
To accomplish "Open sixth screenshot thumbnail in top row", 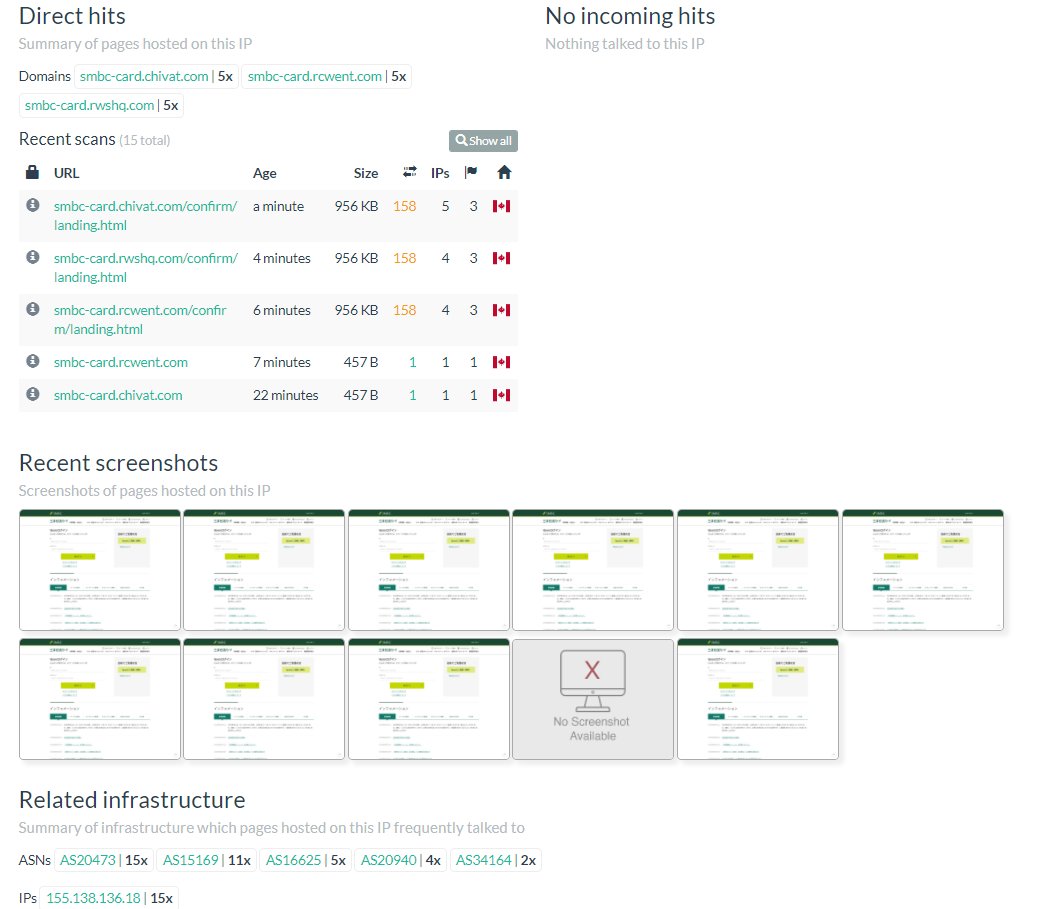I will pyautogui.click(x=923, y=570).
